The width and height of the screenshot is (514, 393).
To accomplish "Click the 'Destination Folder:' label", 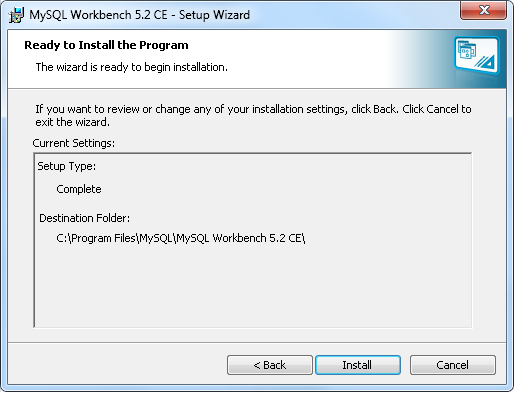I will click(x=85, y=218).
